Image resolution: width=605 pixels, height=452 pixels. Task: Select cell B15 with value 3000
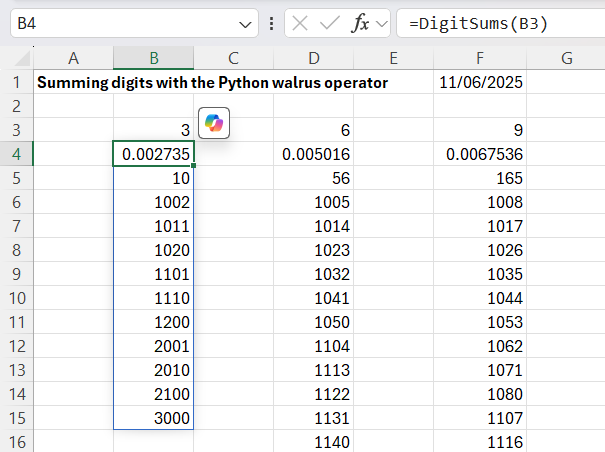click(x=153, y=417)
